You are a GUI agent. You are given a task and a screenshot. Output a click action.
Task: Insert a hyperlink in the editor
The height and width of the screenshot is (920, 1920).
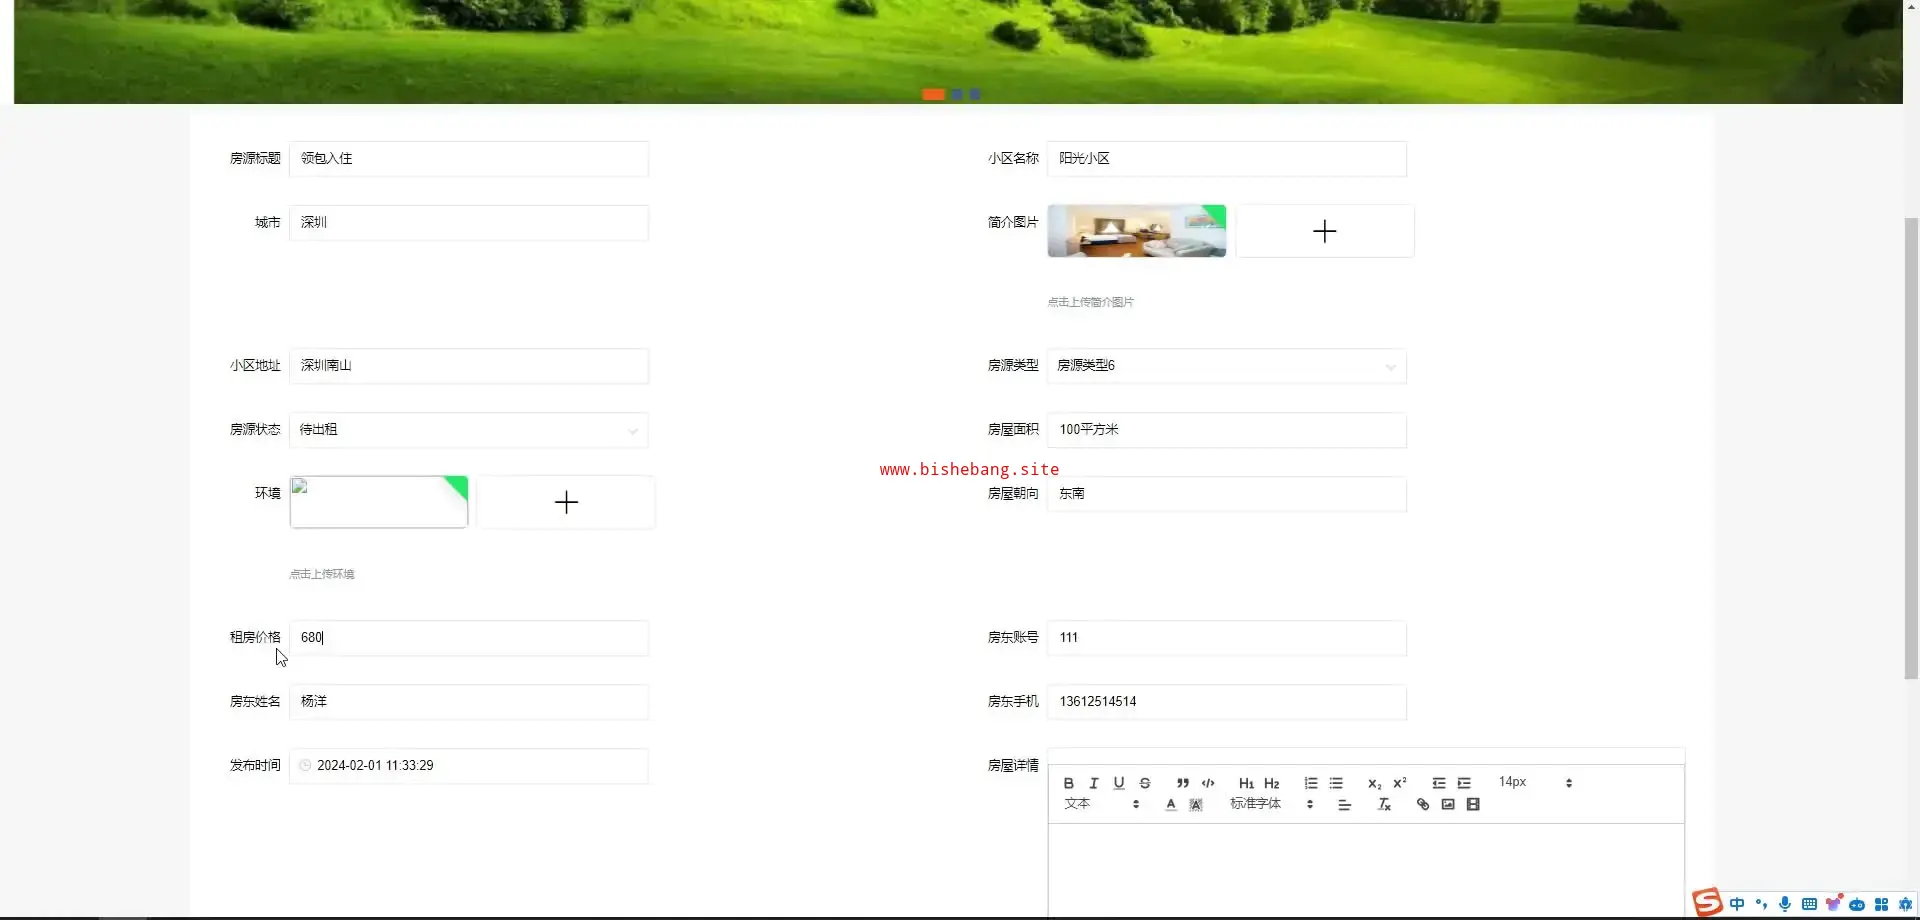tap(1422, 805)
